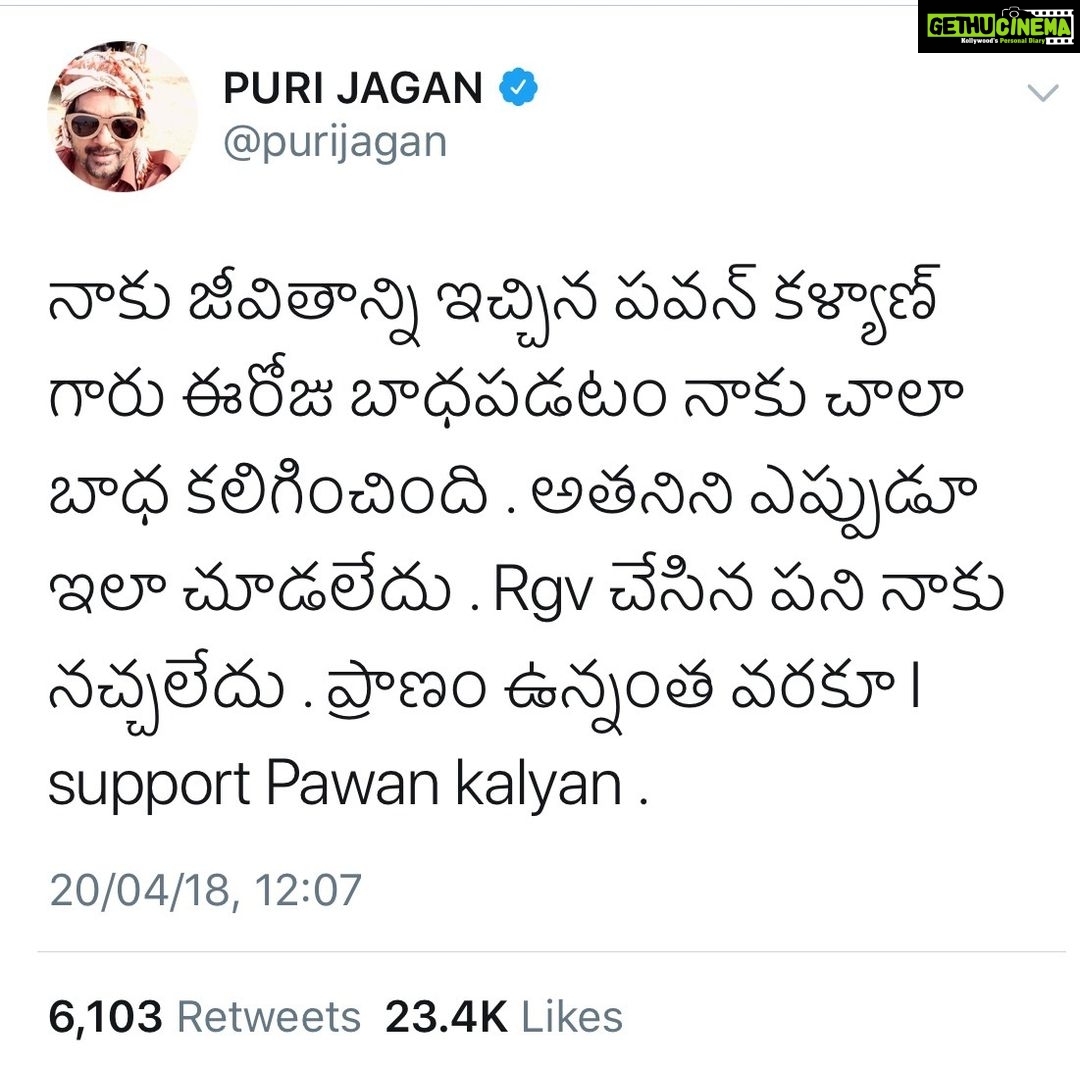View the 23.4K Likes list
The width and height of the screenshot is (1080, 1068).
tap(503, 1017)
